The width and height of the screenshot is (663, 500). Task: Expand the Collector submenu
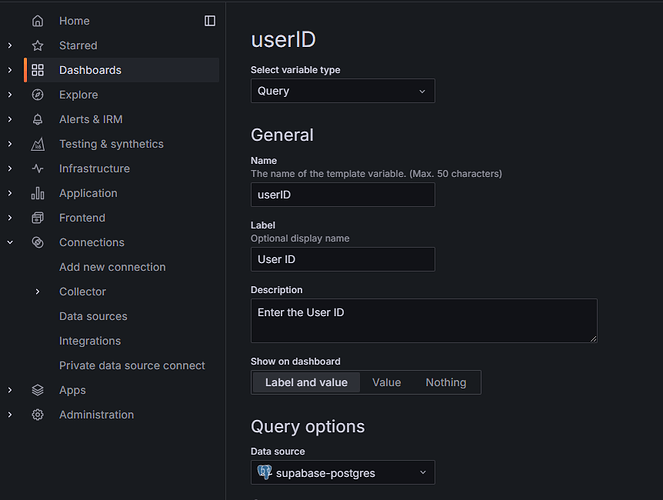(38, 292)
